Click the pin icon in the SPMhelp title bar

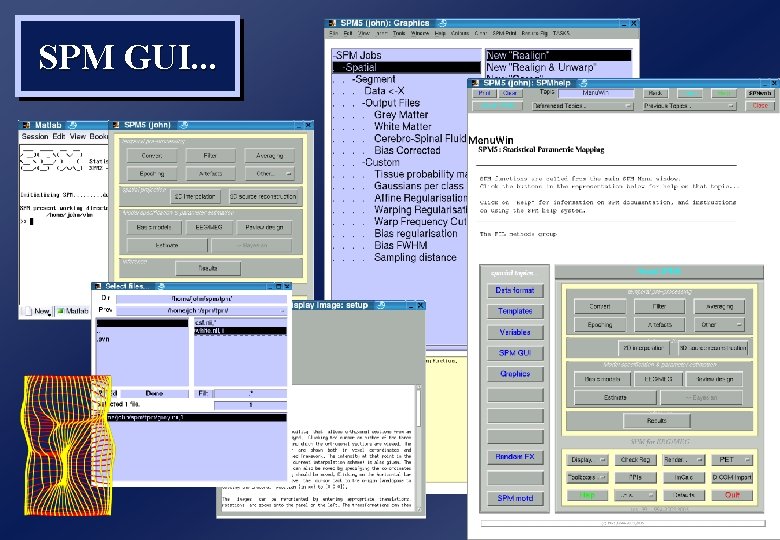point(584,83)
